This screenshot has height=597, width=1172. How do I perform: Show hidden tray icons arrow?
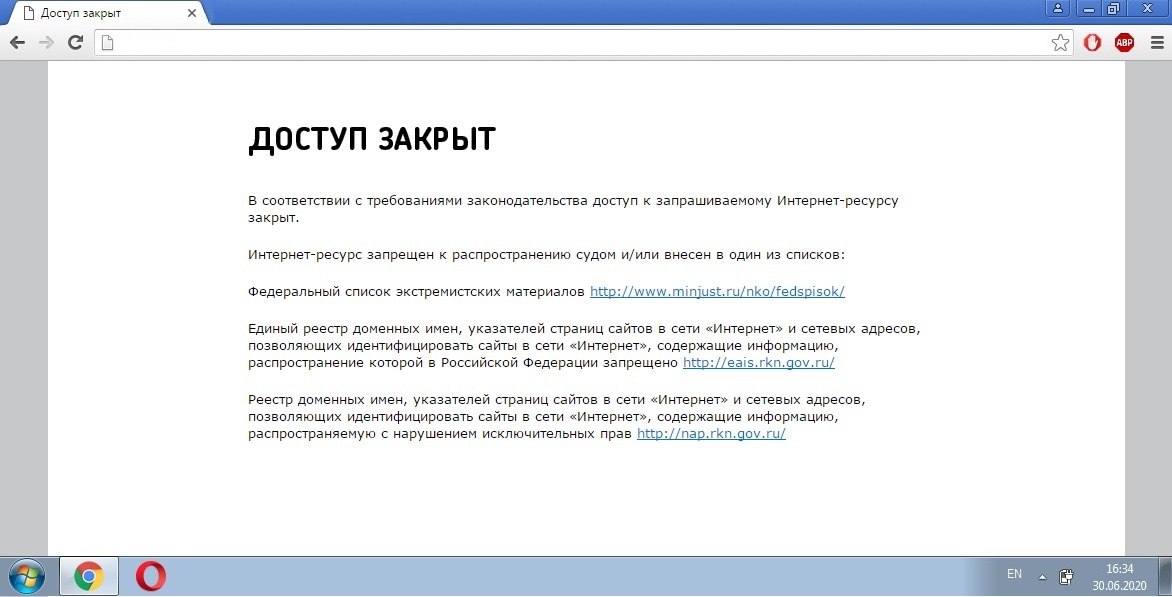pos(1042,577)
